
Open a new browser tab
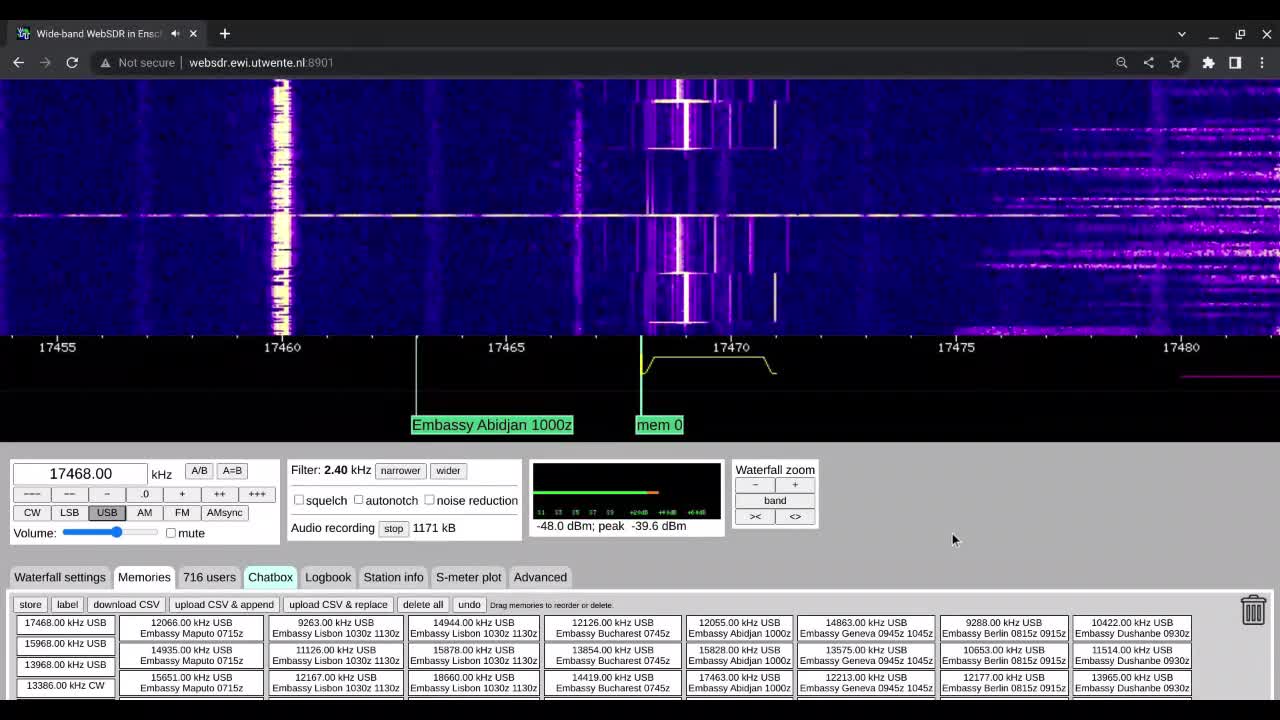tap(224, 33)
